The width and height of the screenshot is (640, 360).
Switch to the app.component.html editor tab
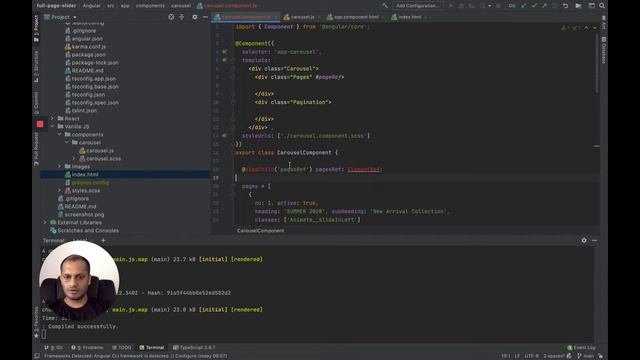pyautogui.click(x=355, y=17)
